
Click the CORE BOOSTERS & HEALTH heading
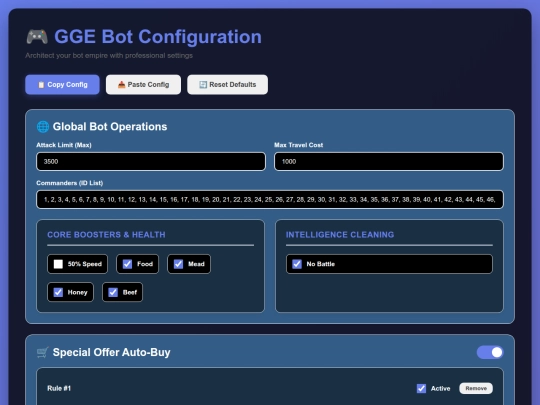tap(106, 235)
